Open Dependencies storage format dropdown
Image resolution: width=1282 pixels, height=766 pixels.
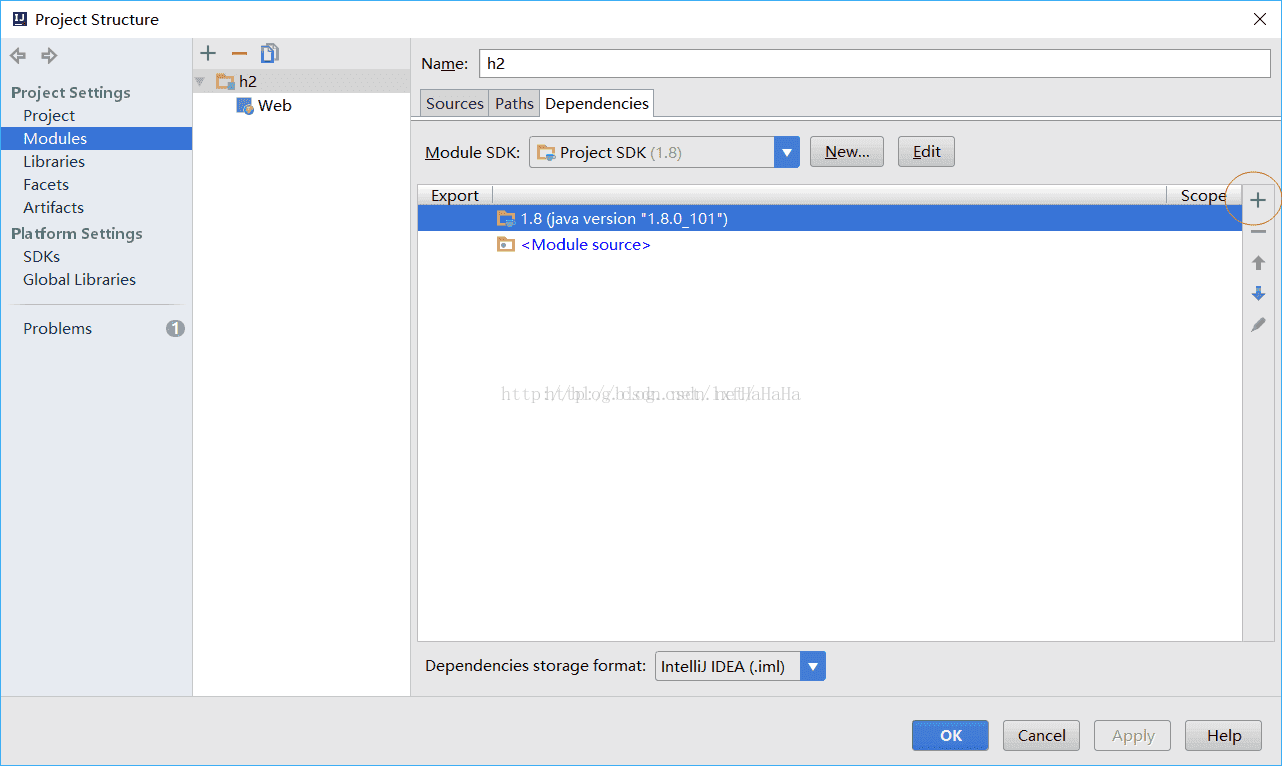(813, 666)
